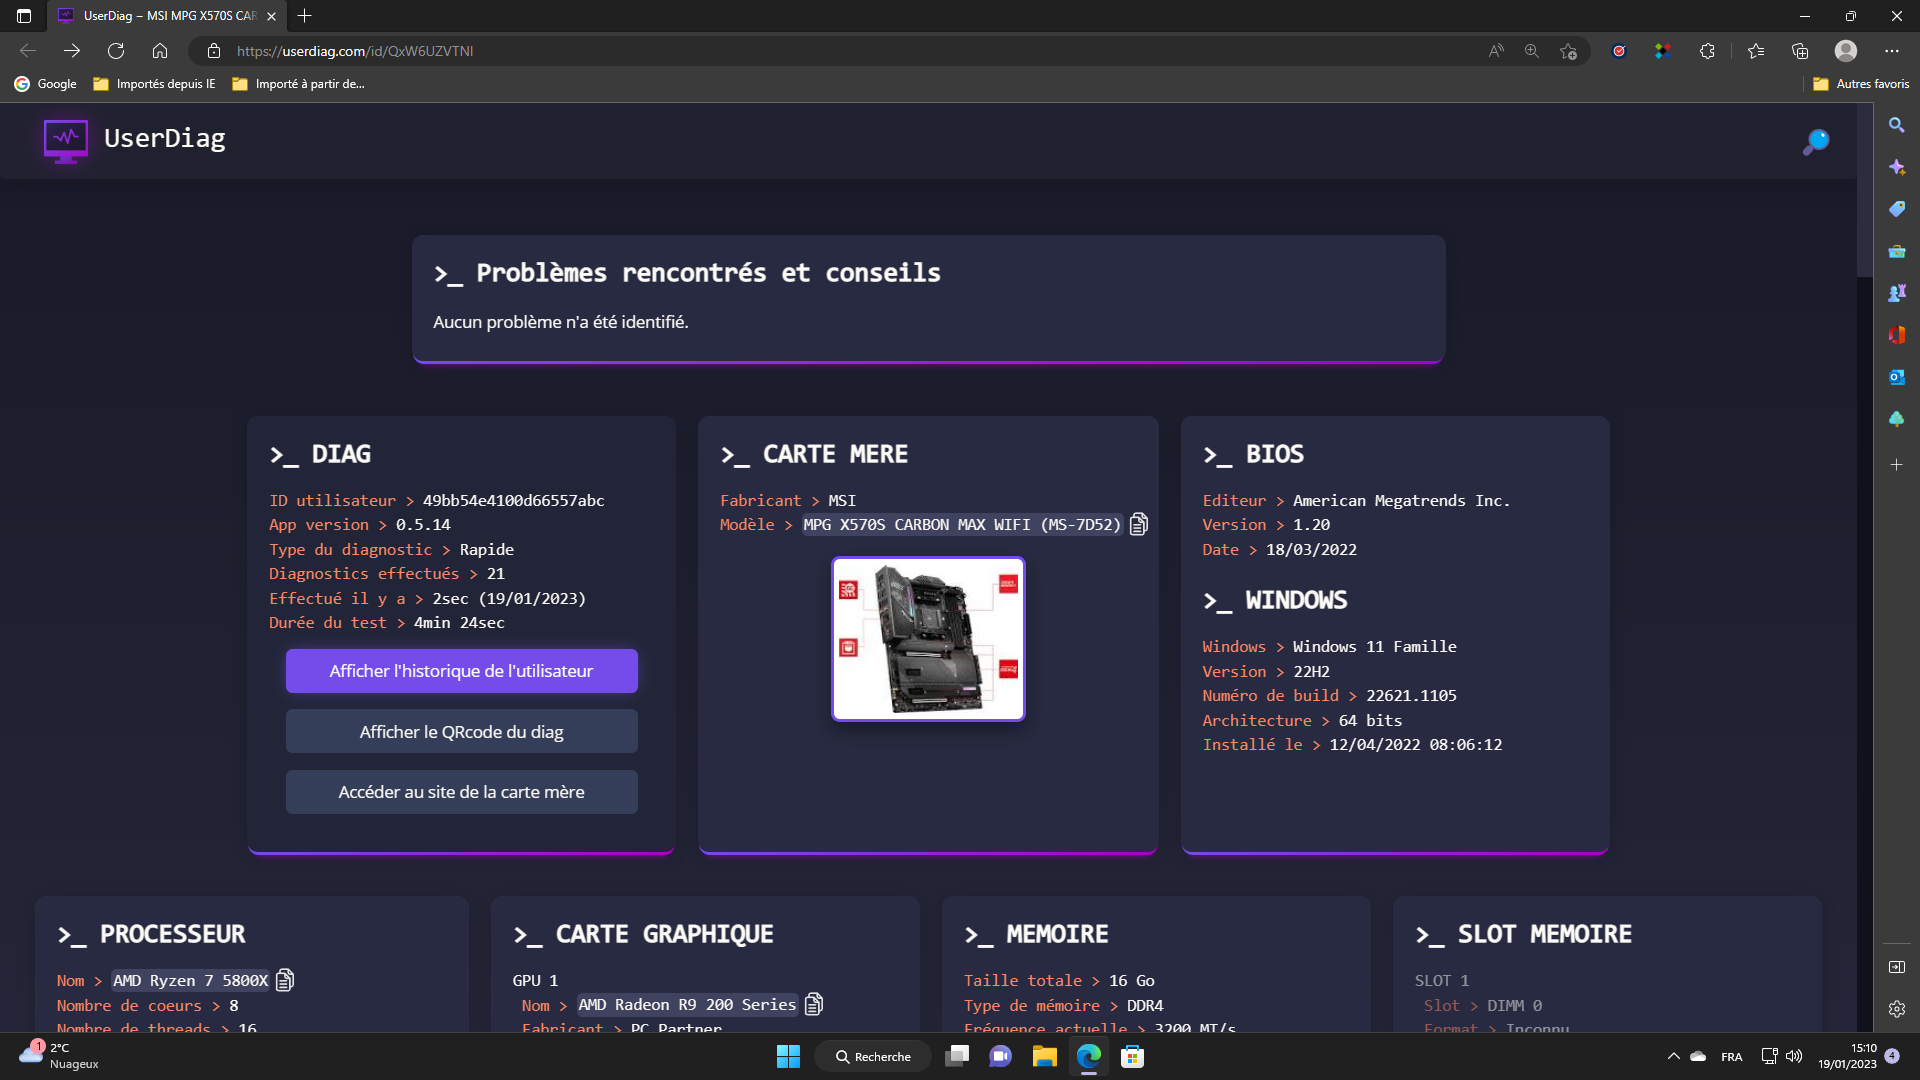Image resolution: width=1920 pixels, height=1080 pixels.
Task: Click the page vertical scrollbar
Action: (1865, 190)
